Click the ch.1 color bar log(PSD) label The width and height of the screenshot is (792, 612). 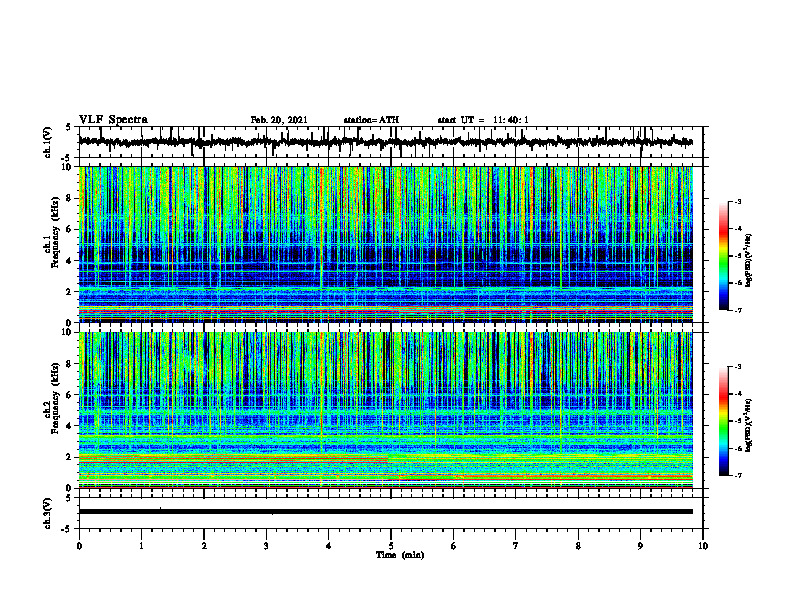coord(749,260)
